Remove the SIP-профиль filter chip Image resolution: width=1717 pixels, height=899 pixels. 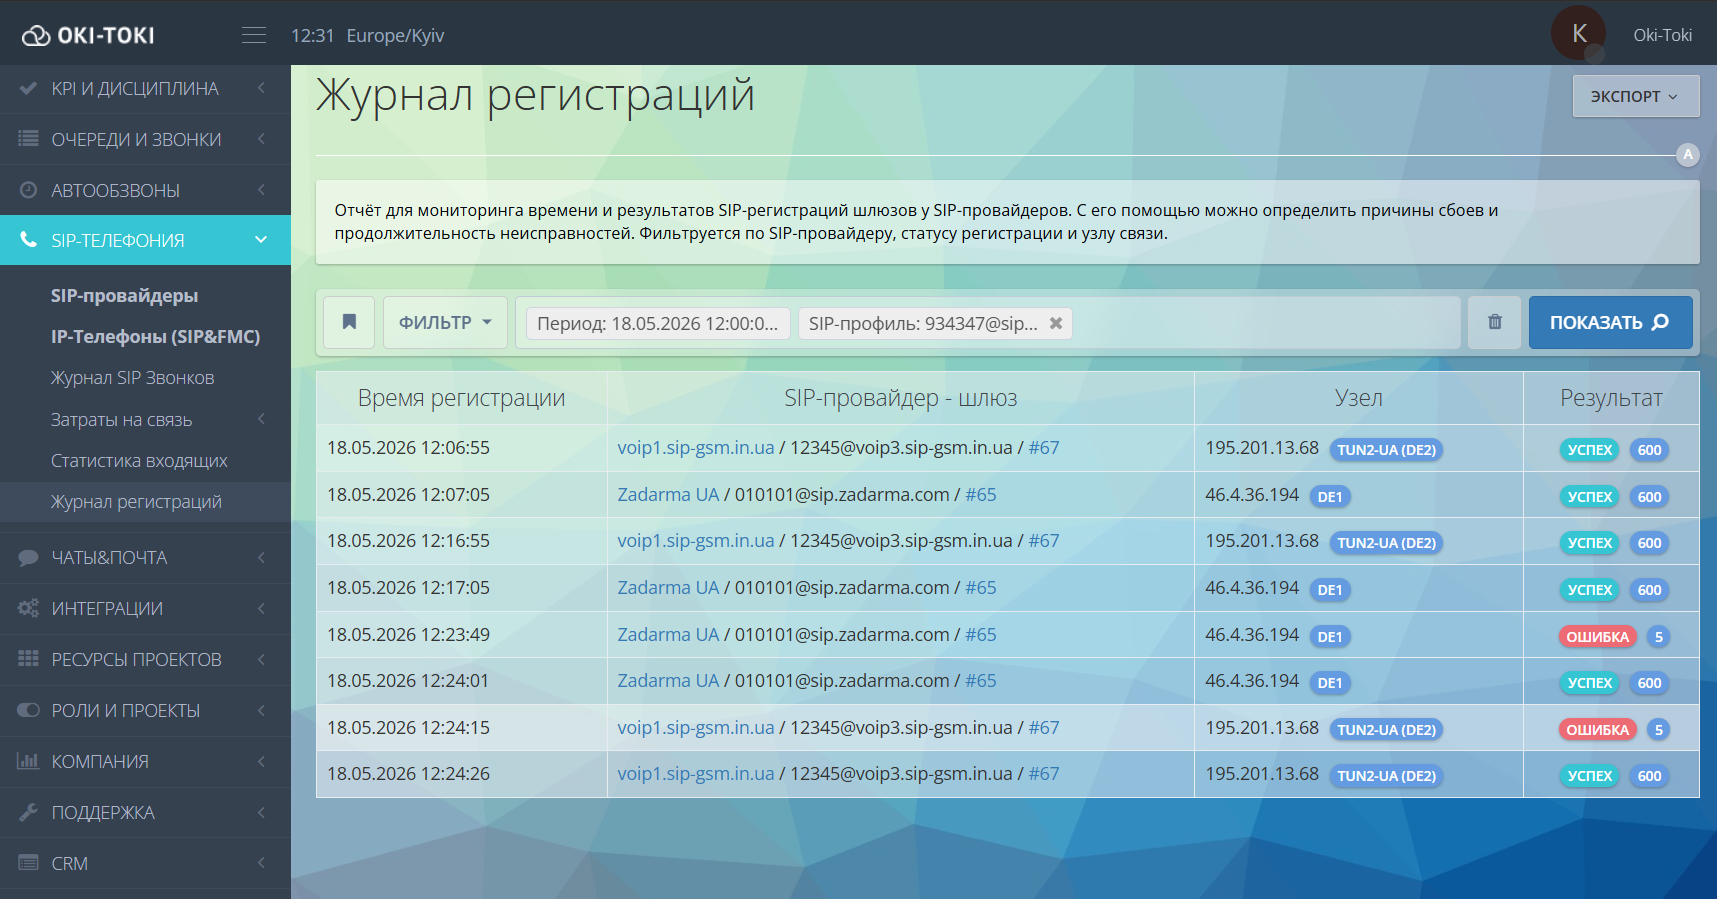[1056, 323]
